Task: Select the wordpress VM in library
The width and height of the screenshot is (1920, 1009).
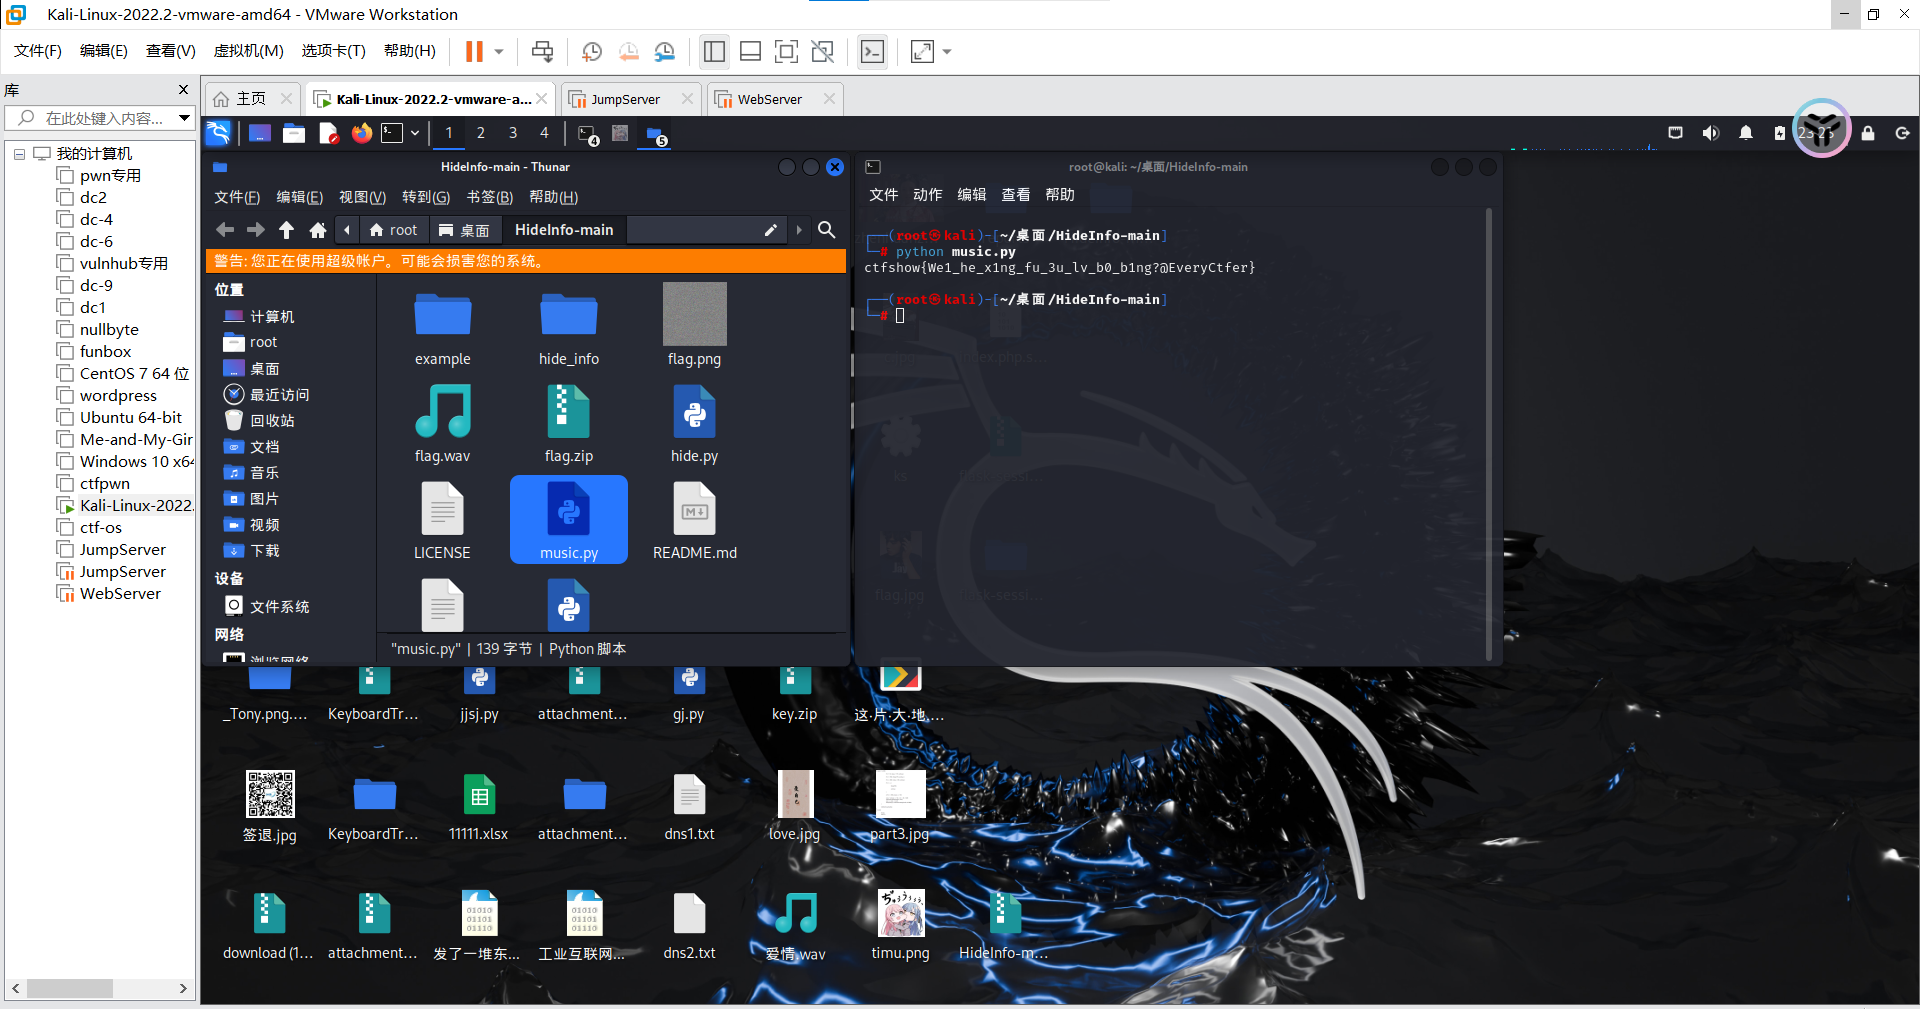Action: point(118,396)
